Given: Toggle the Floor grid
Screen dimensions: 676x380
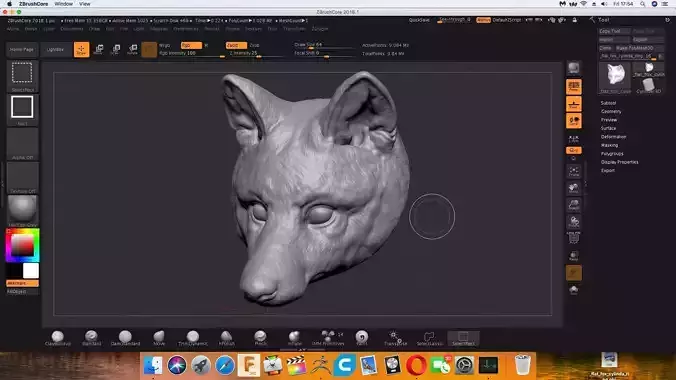Looking at the screenshot, I should pos(574,104).
